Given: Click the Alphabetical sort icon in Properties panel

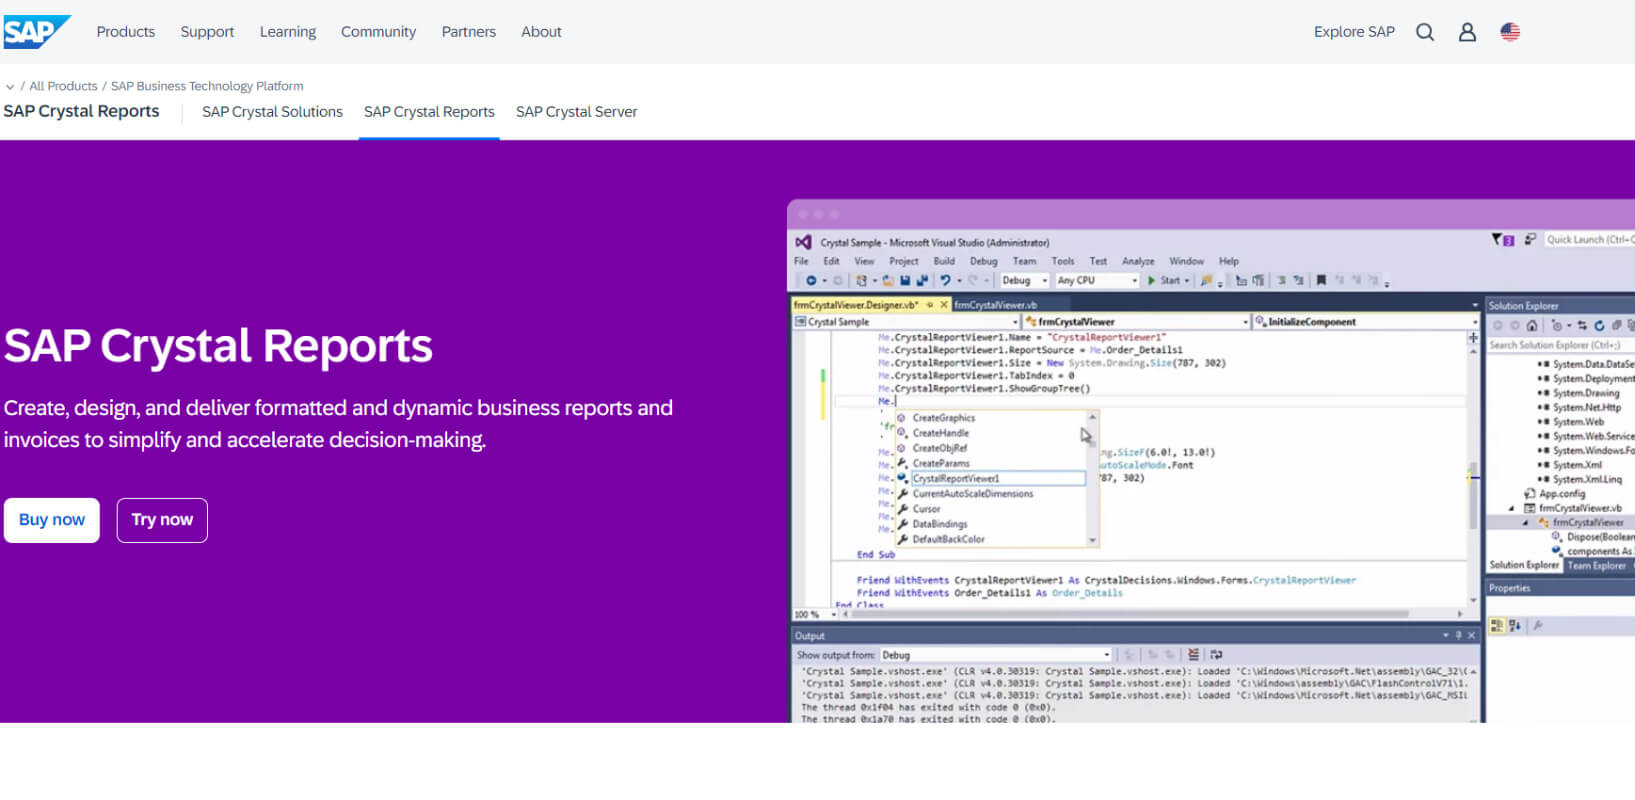Looking at the screenshot, I should (1515, 626).
